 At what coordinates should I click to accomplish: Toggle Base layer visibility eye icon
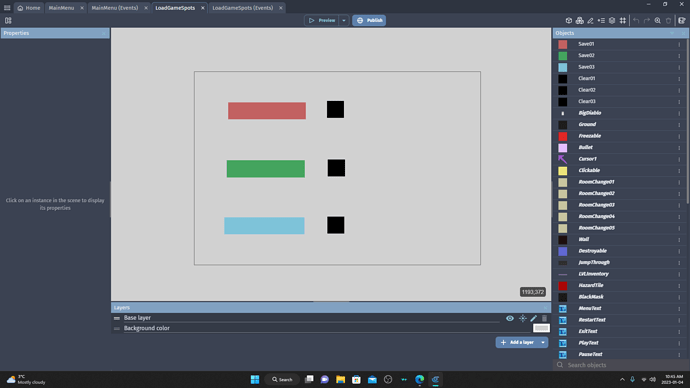[x=510, y=318]
